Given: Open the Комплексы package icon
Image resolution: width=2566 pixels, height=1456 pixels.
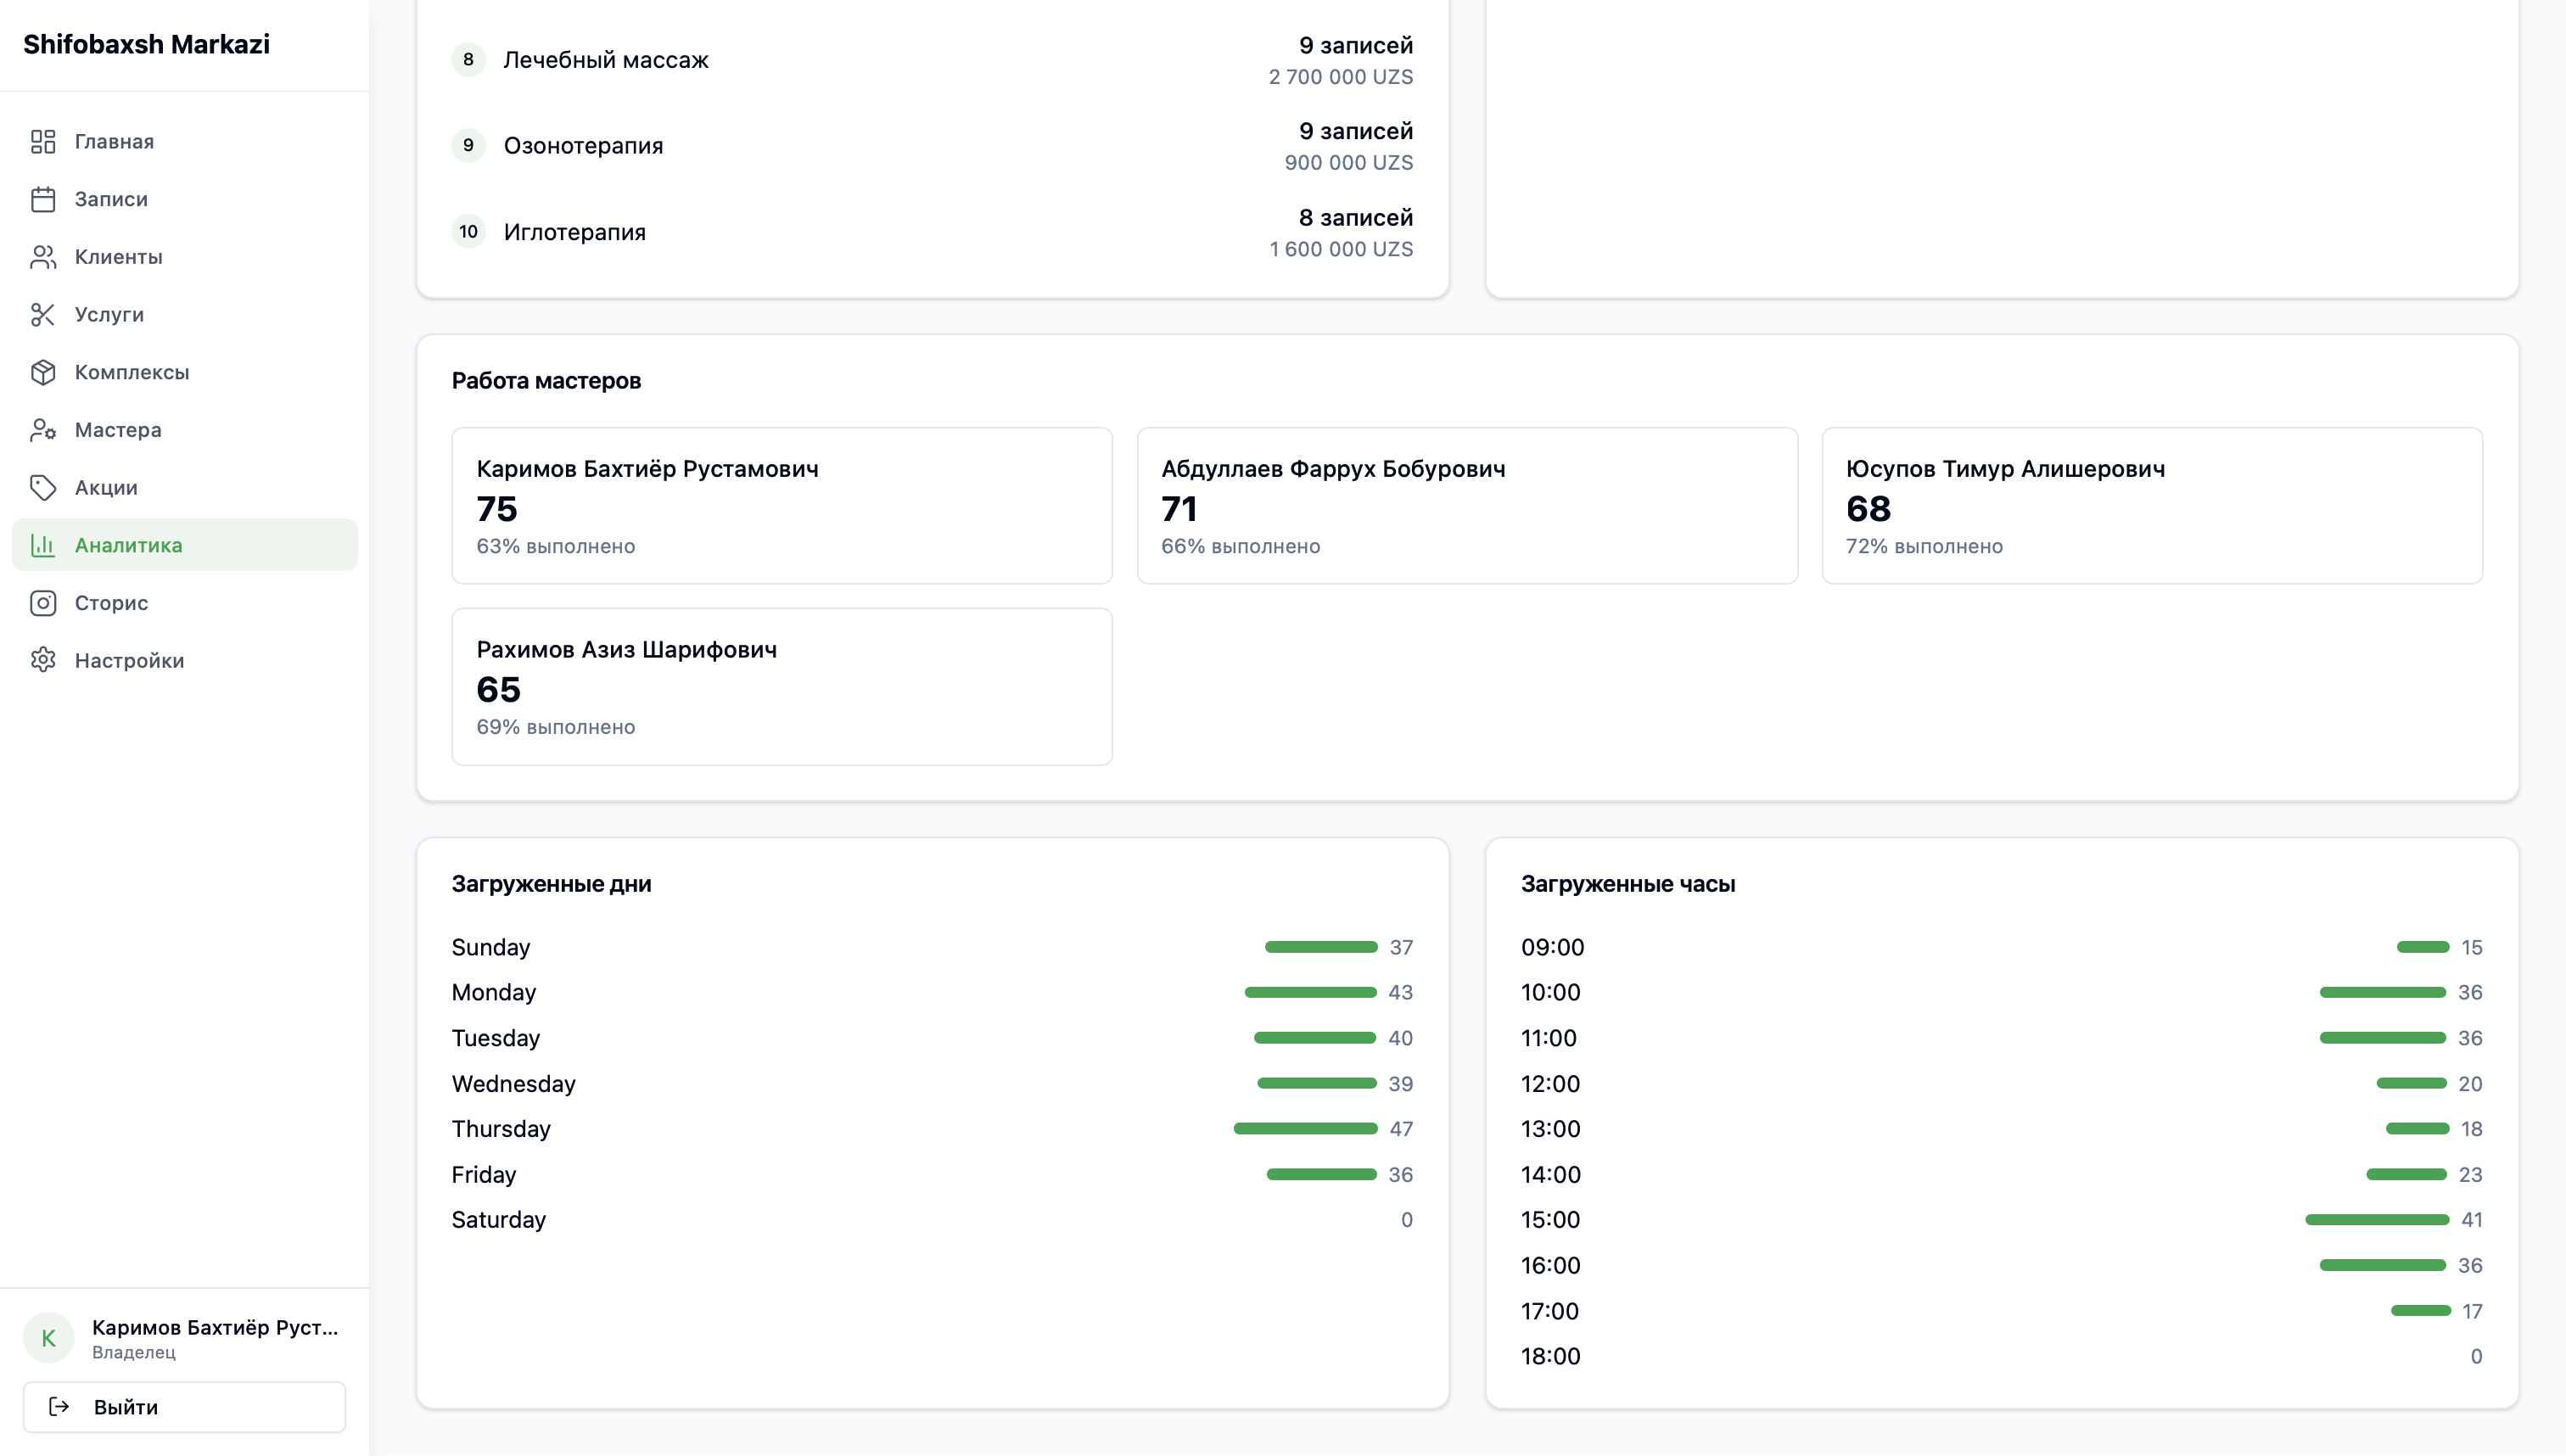Looking at the screenshot, I should click(44, 372).
